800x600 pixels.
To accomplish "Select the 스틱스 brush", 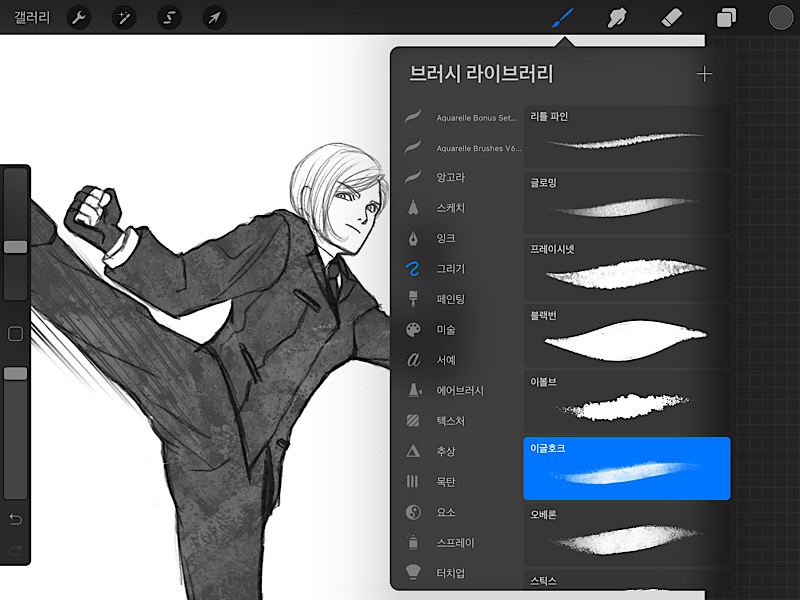I will tap(627, 580).
